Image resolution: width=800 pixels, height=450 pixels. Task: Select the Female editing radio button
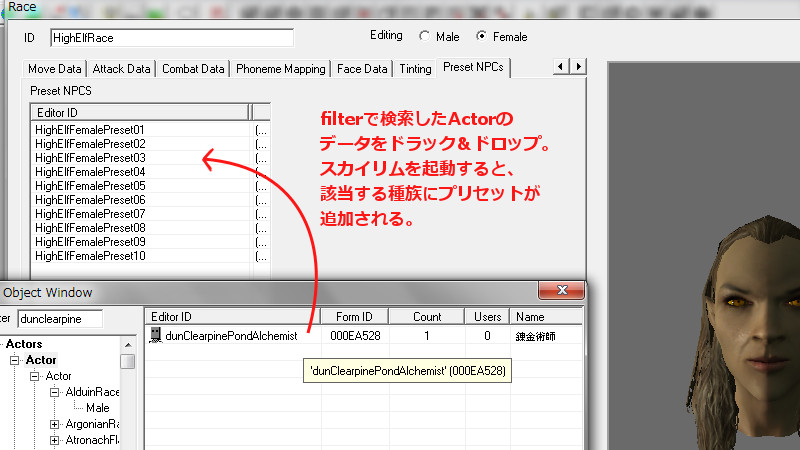coord(481,36)
